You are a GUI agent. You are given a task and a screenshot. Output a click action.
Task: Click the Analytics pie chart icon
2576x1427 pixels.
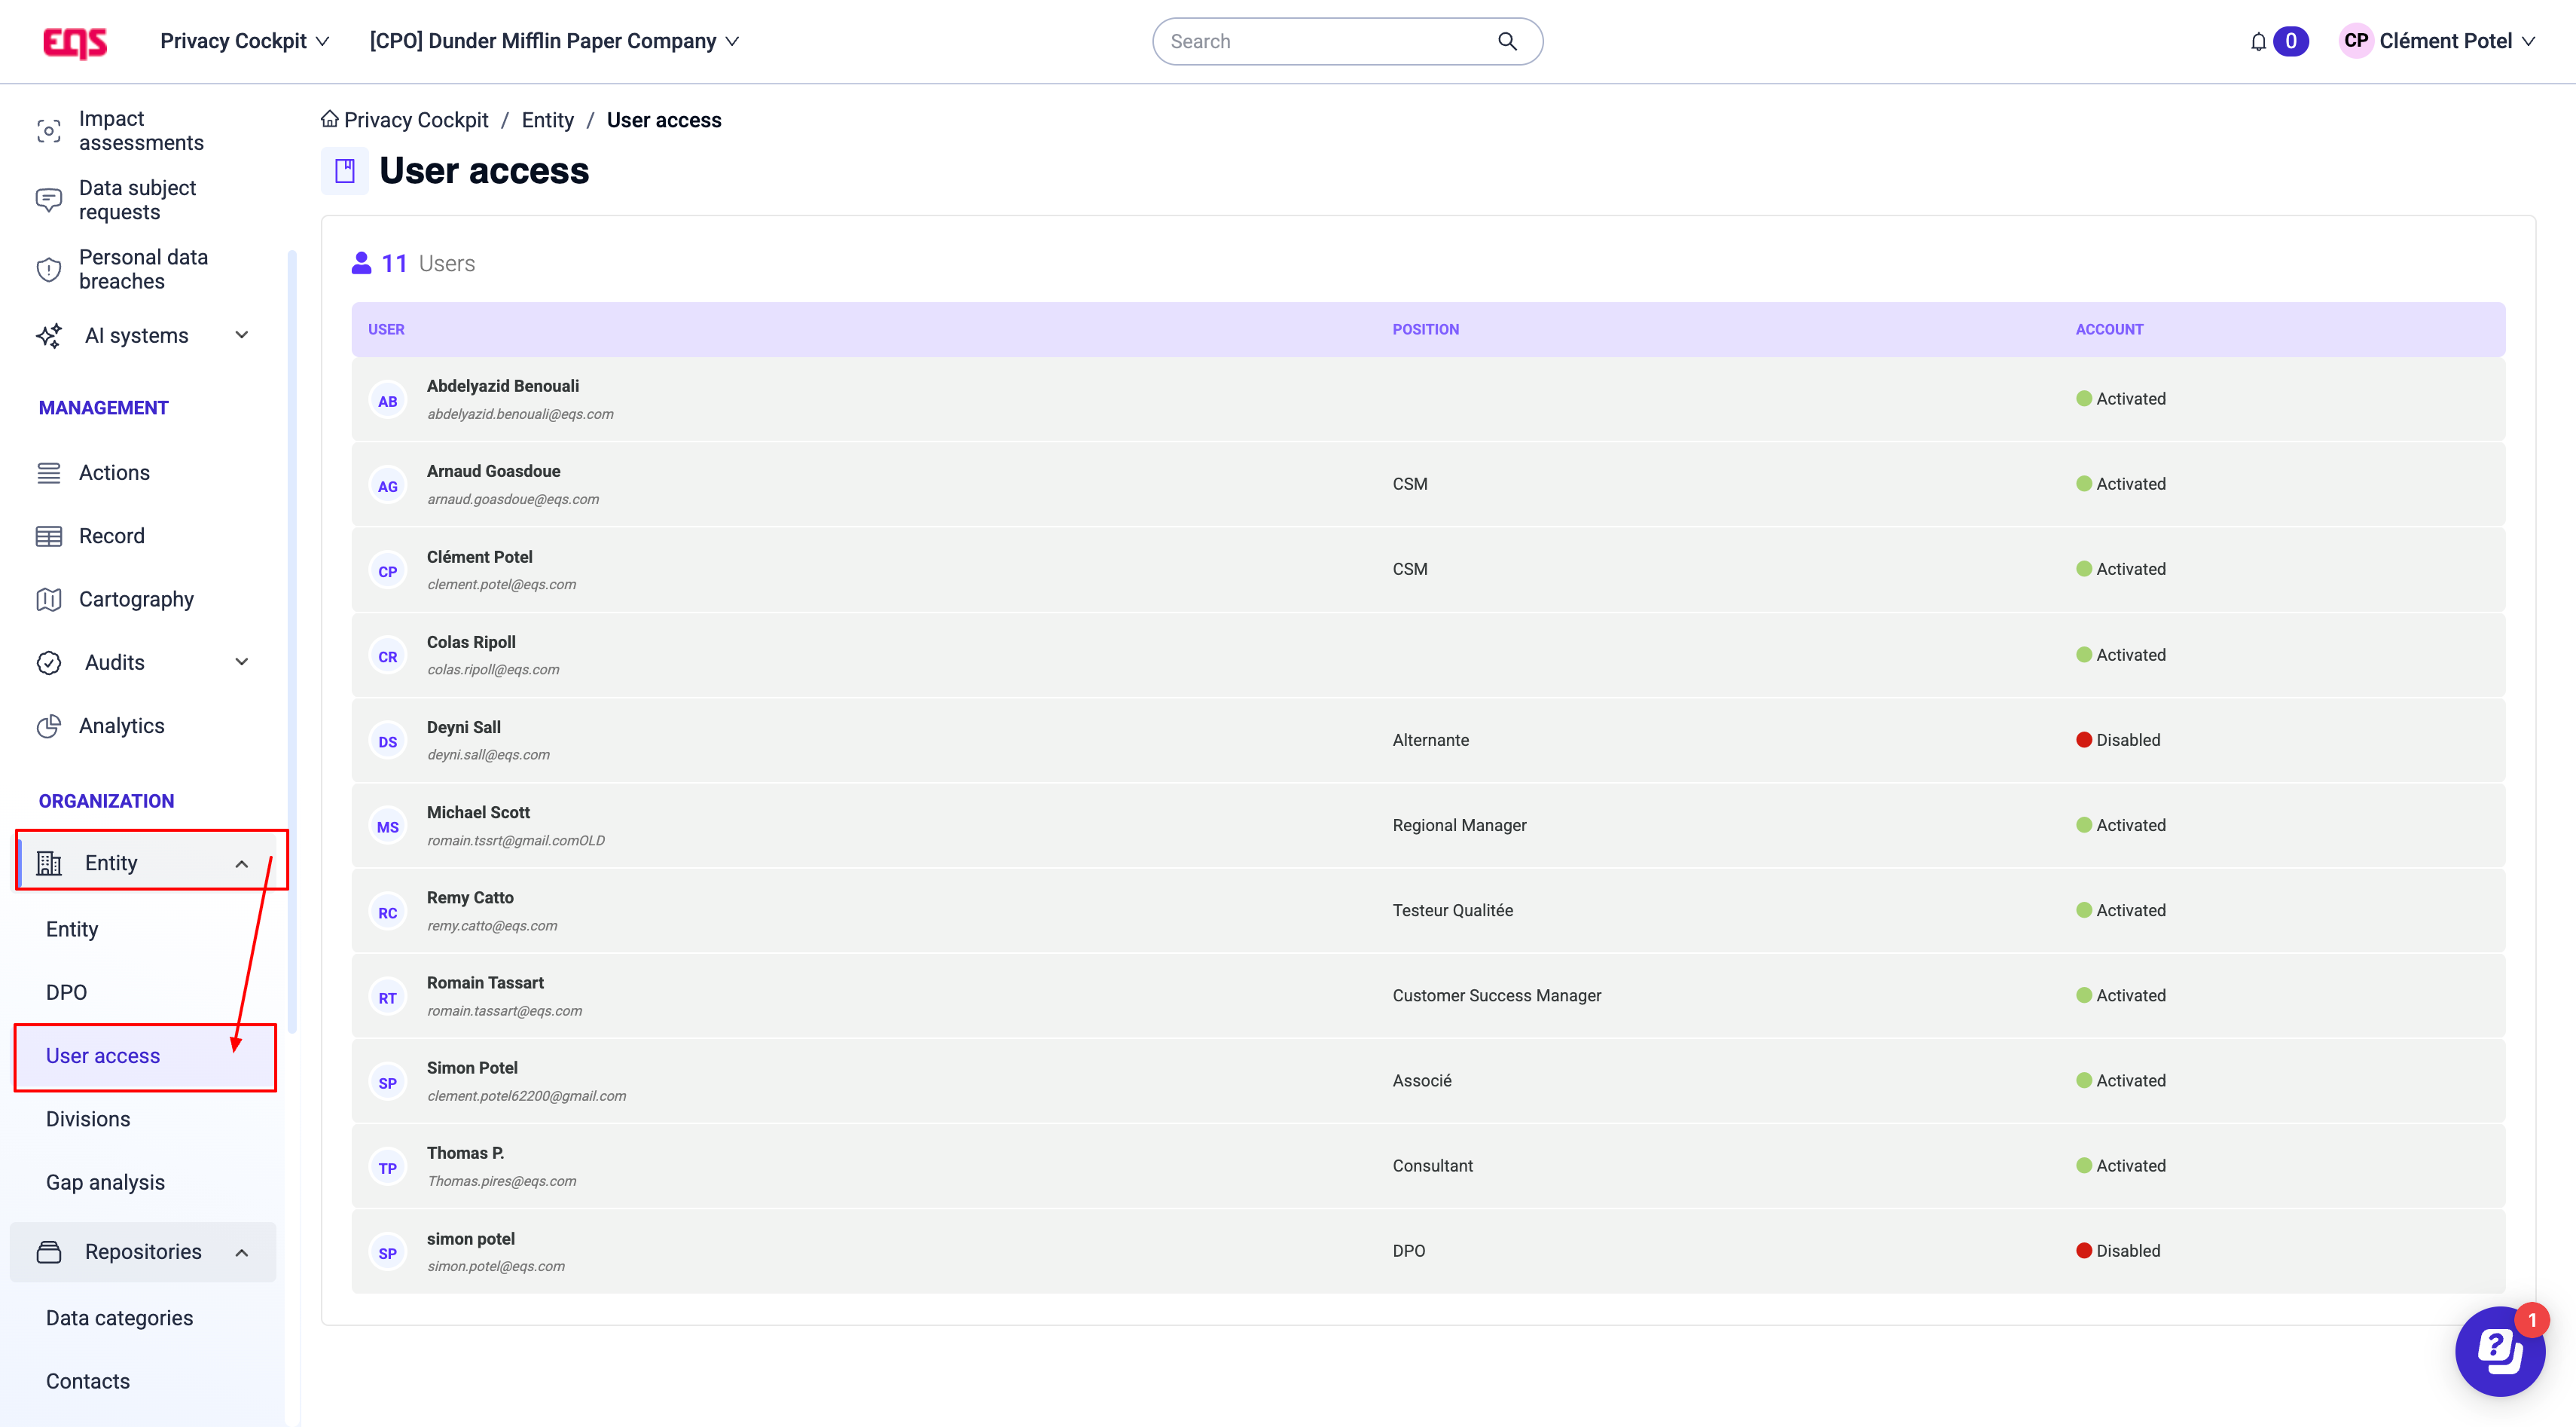point(48,726)
